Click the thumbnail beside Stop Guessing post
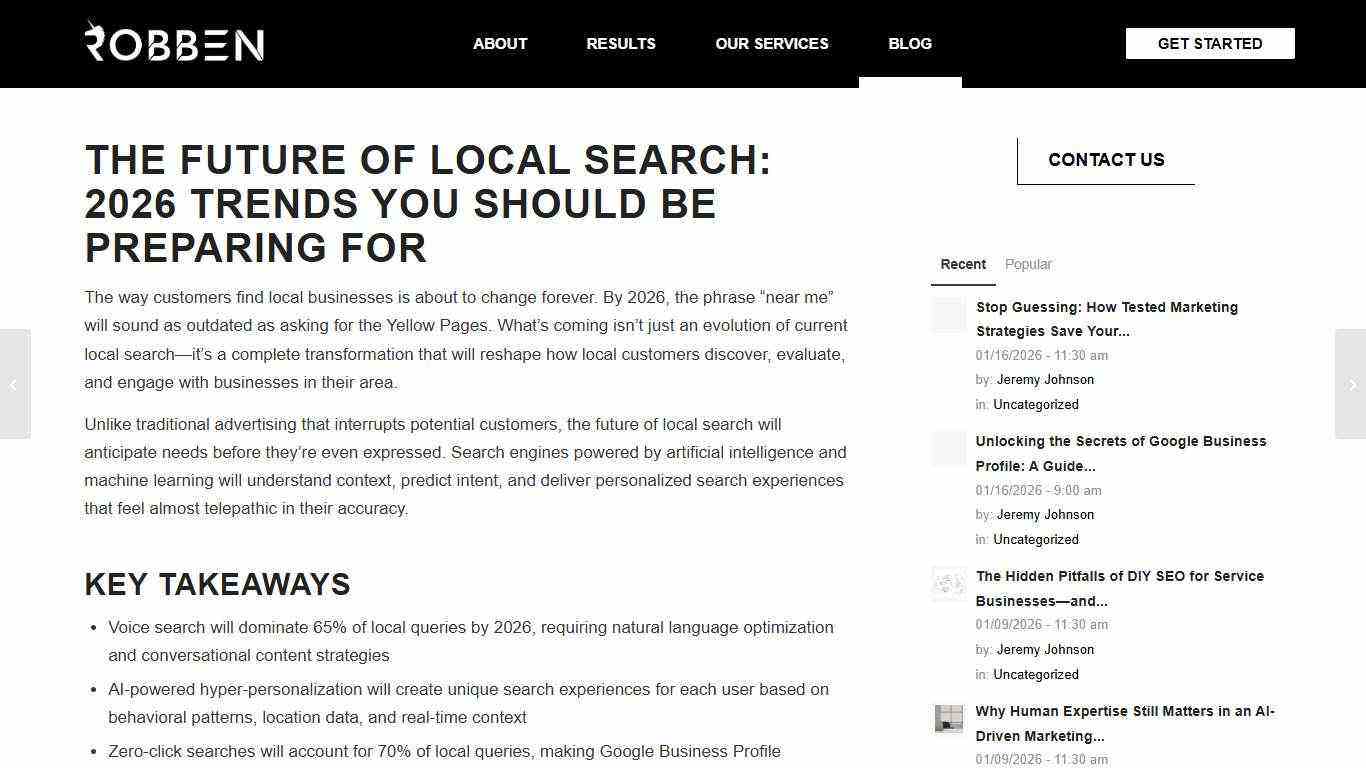This screenshot has width=1366, height=768. click(948, 315)
